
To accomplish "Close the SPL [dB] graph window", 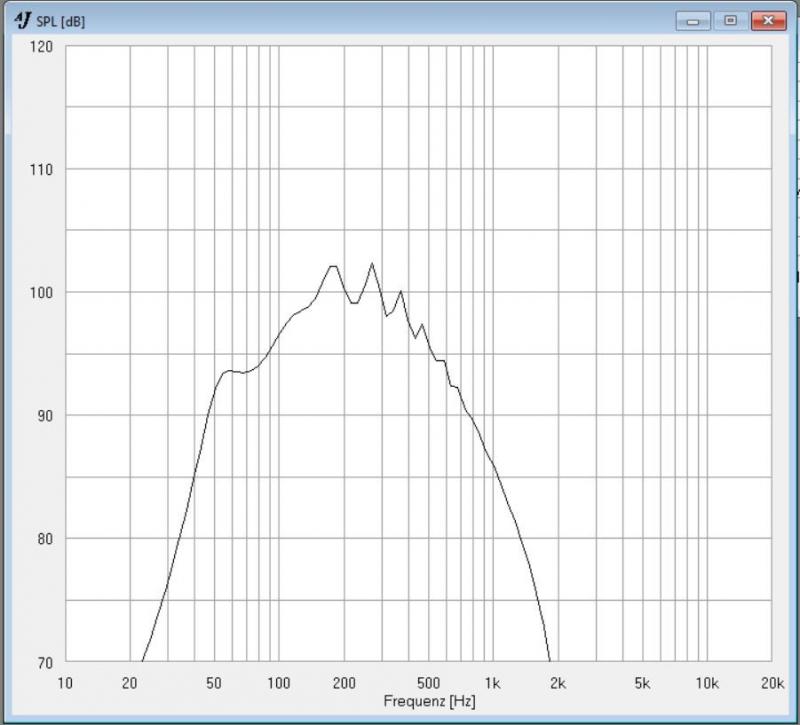I will (767, 21).
